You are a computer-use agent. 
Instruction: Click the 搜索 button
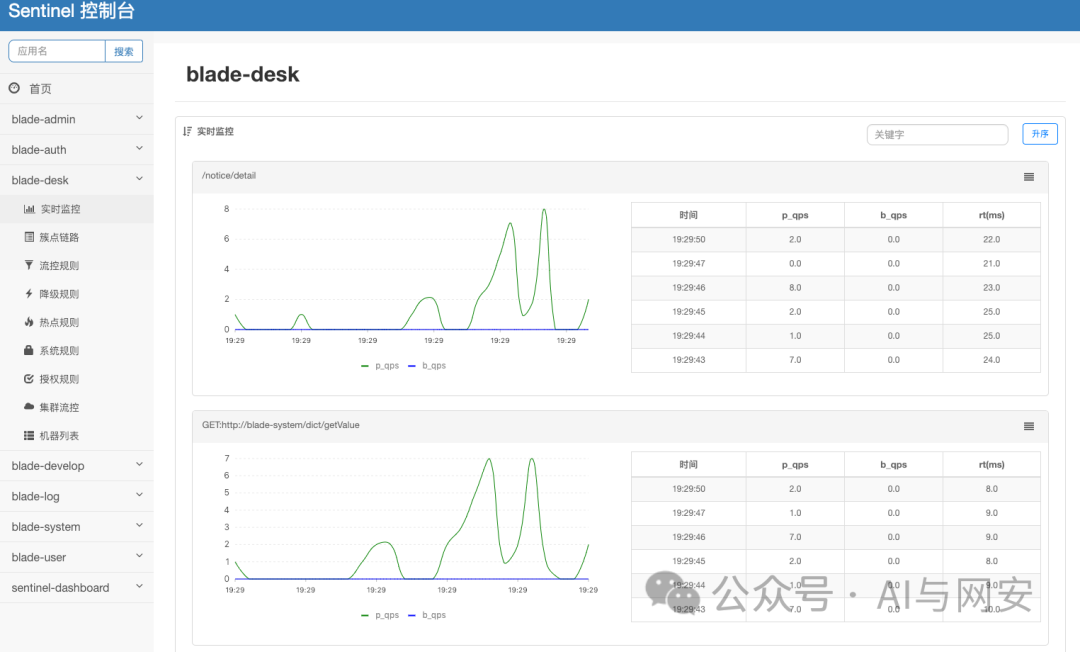pyautogui.click(x=124, y=51)
